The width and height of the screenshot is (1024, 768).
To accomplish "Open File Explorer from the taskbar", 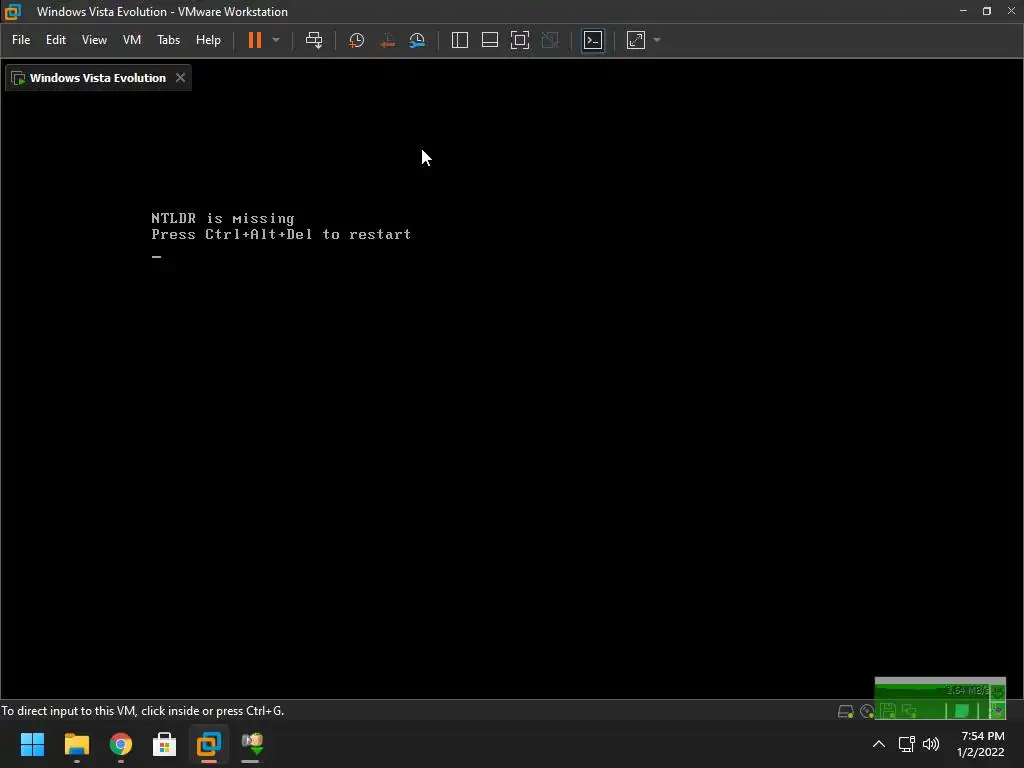I will coord(76,744).
